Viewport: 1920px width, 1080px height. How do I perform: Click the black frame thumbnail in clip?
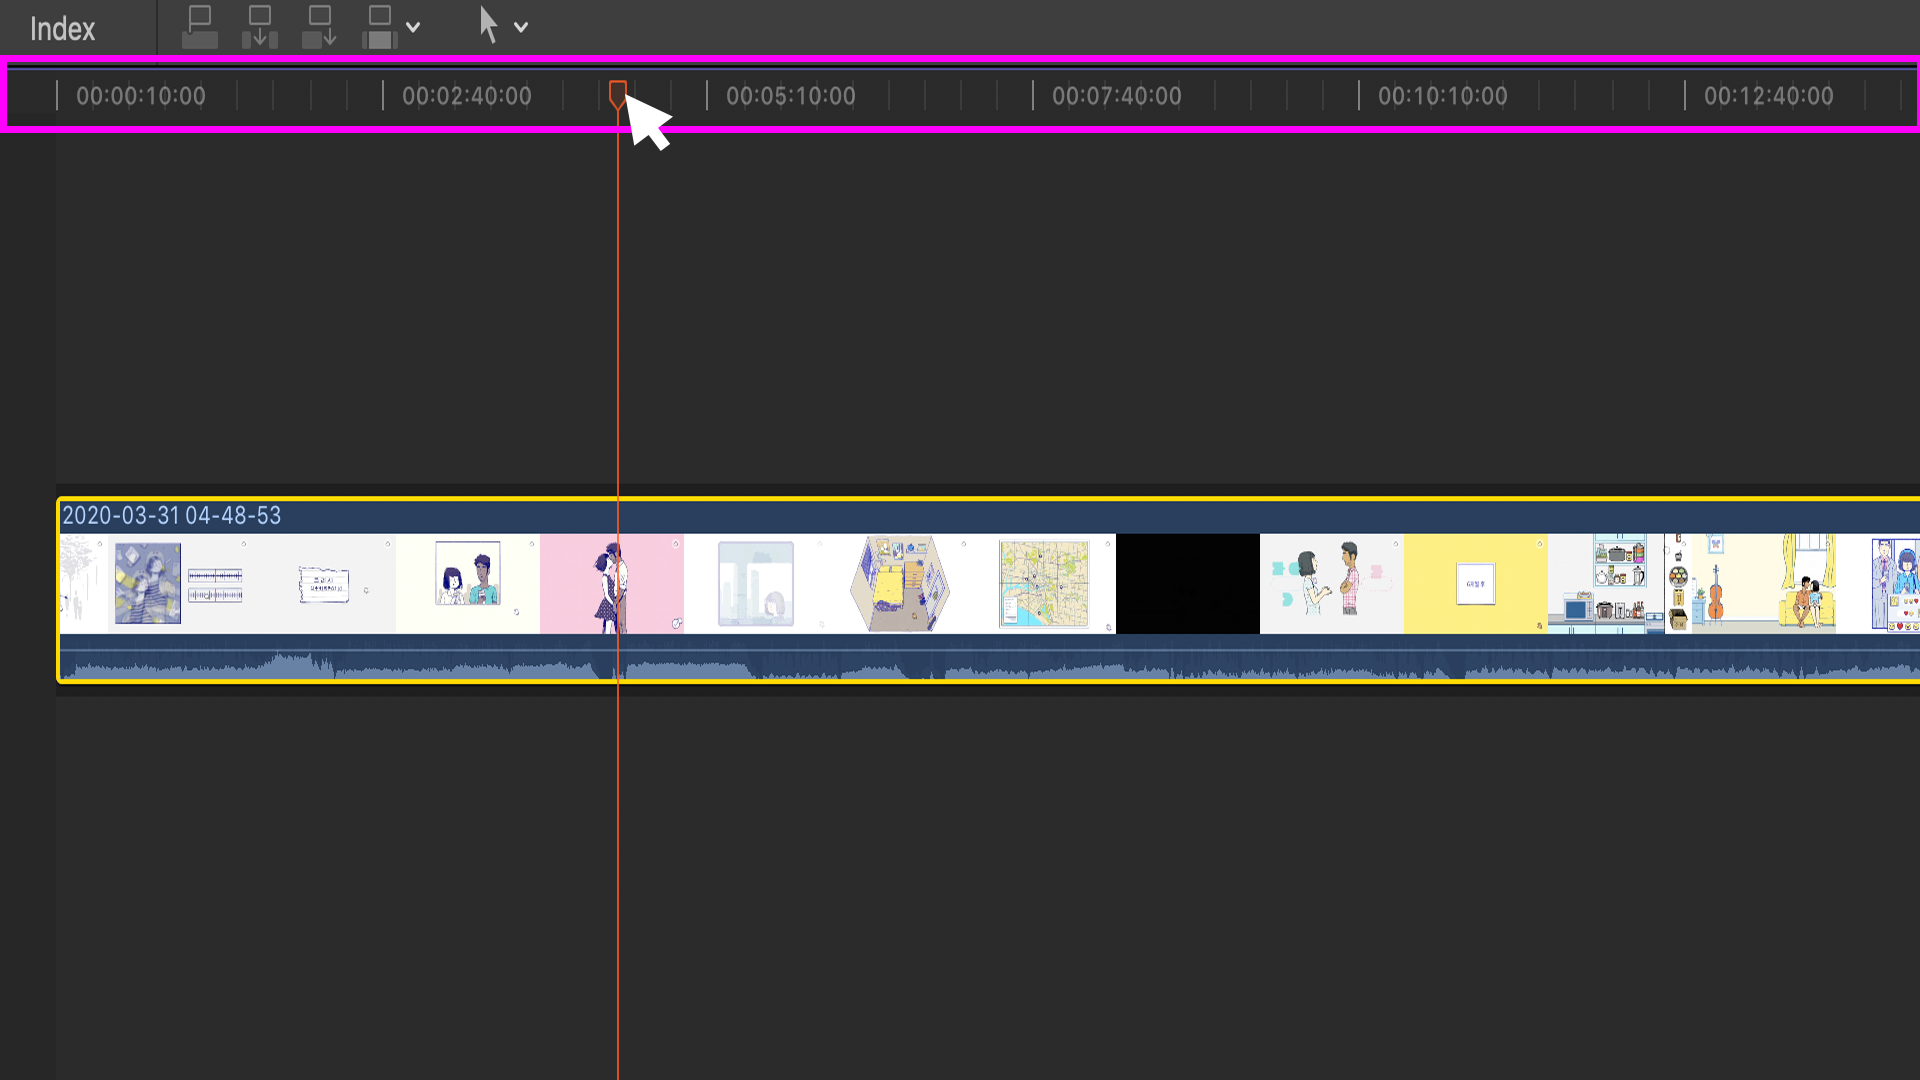coord(1188,584)
